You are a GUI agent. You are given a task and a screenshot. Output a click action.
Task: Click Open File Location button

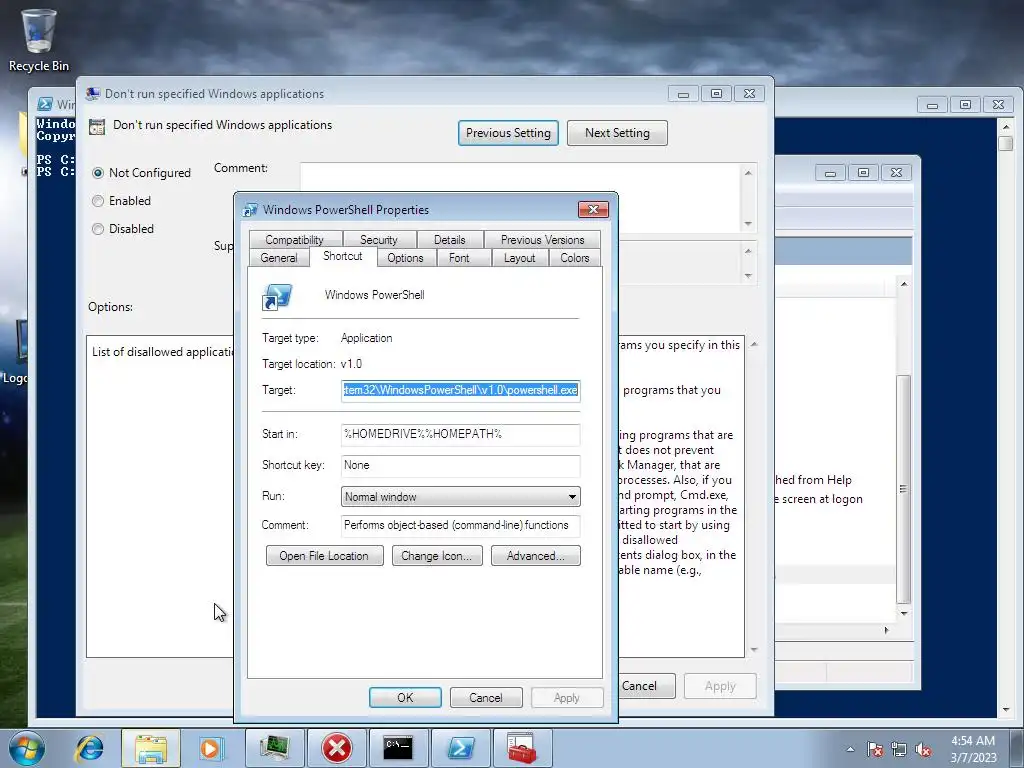point(325,556)
